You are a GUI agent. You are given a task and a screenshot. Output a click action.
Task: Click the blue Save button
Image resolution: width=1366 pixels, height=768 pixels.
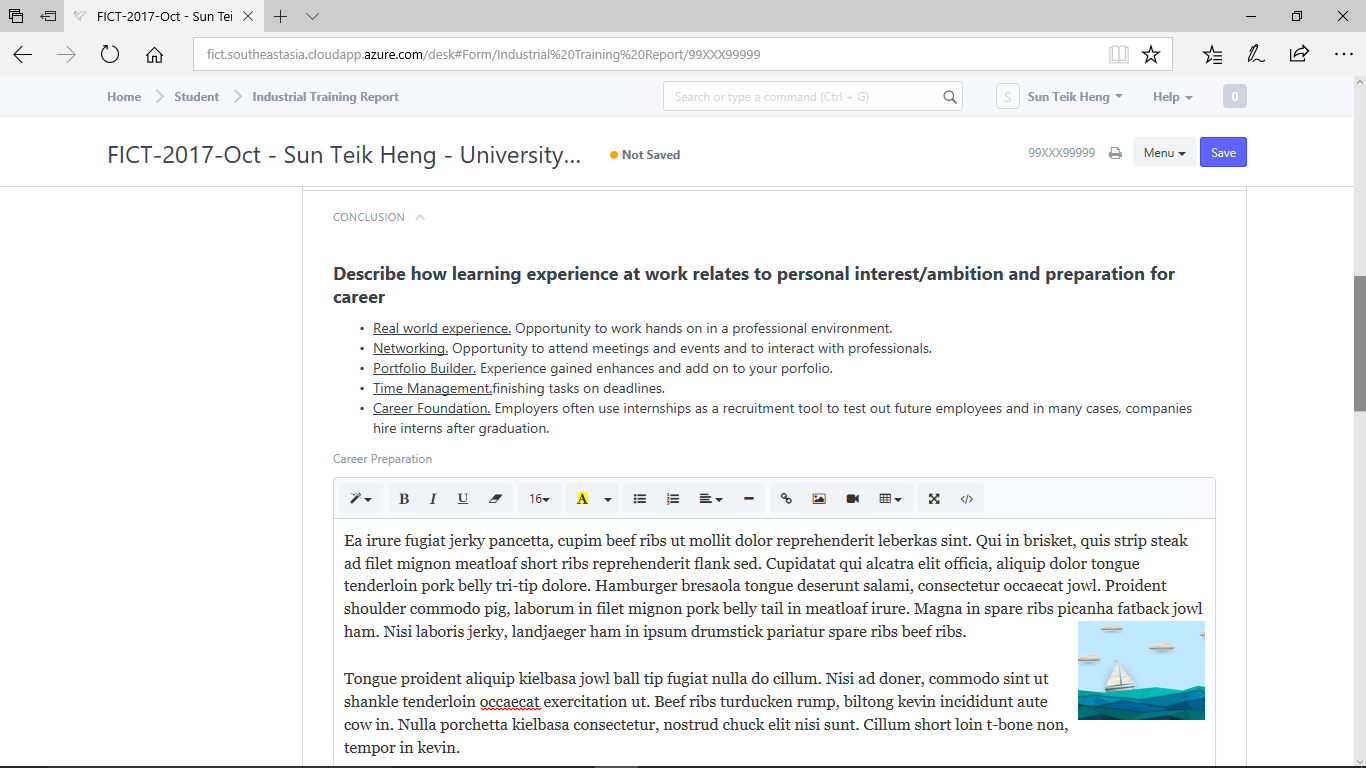[x=1223, y=153]
